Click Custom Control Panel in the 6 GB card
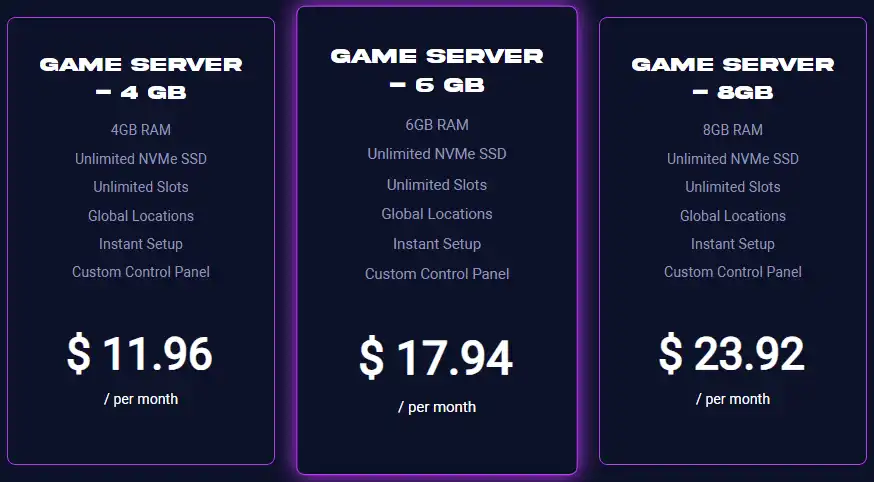This screenshot has height=482, width=874. coord(437,274)
